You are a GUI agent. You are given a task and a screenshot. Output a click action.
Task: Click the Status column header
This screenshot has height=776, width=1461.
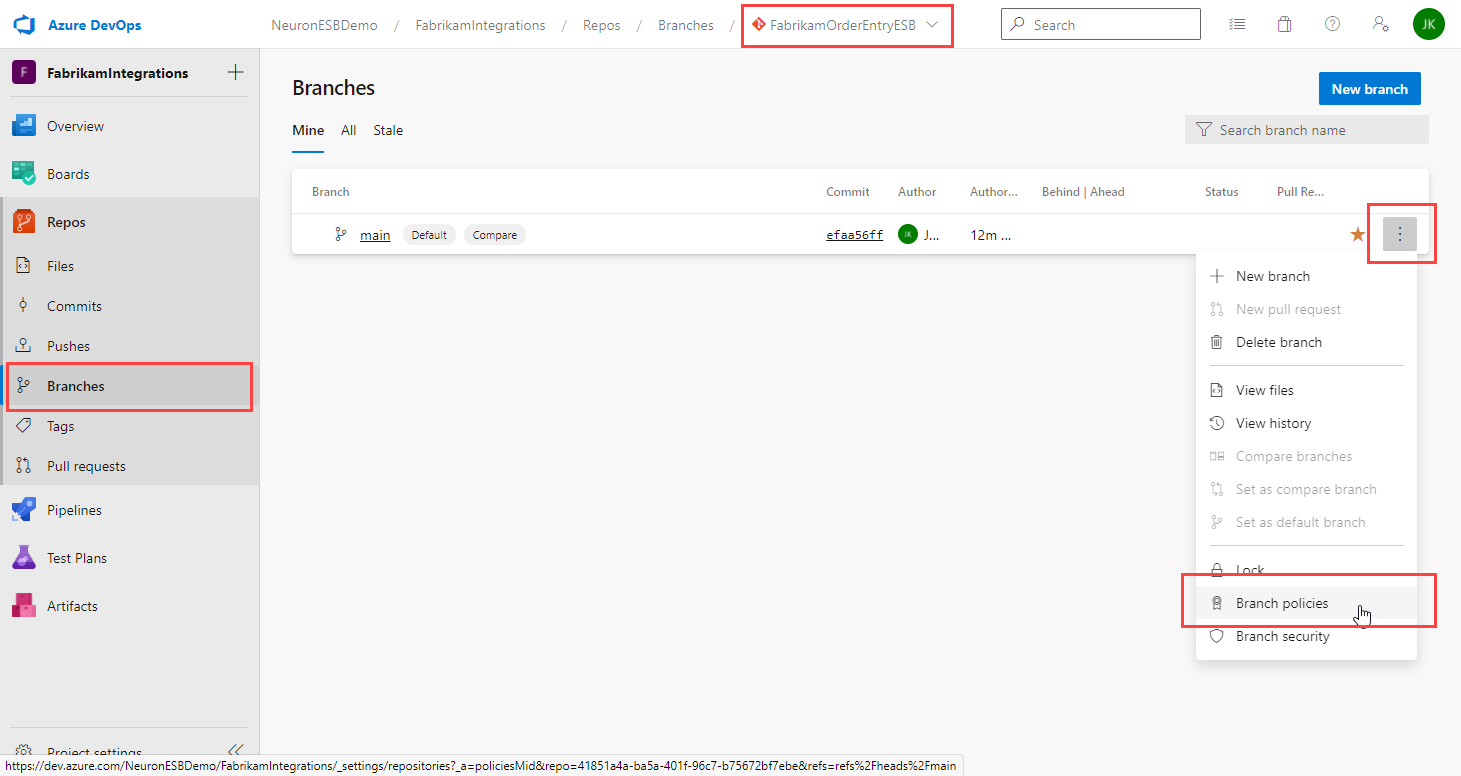[x=1222, y=192]
